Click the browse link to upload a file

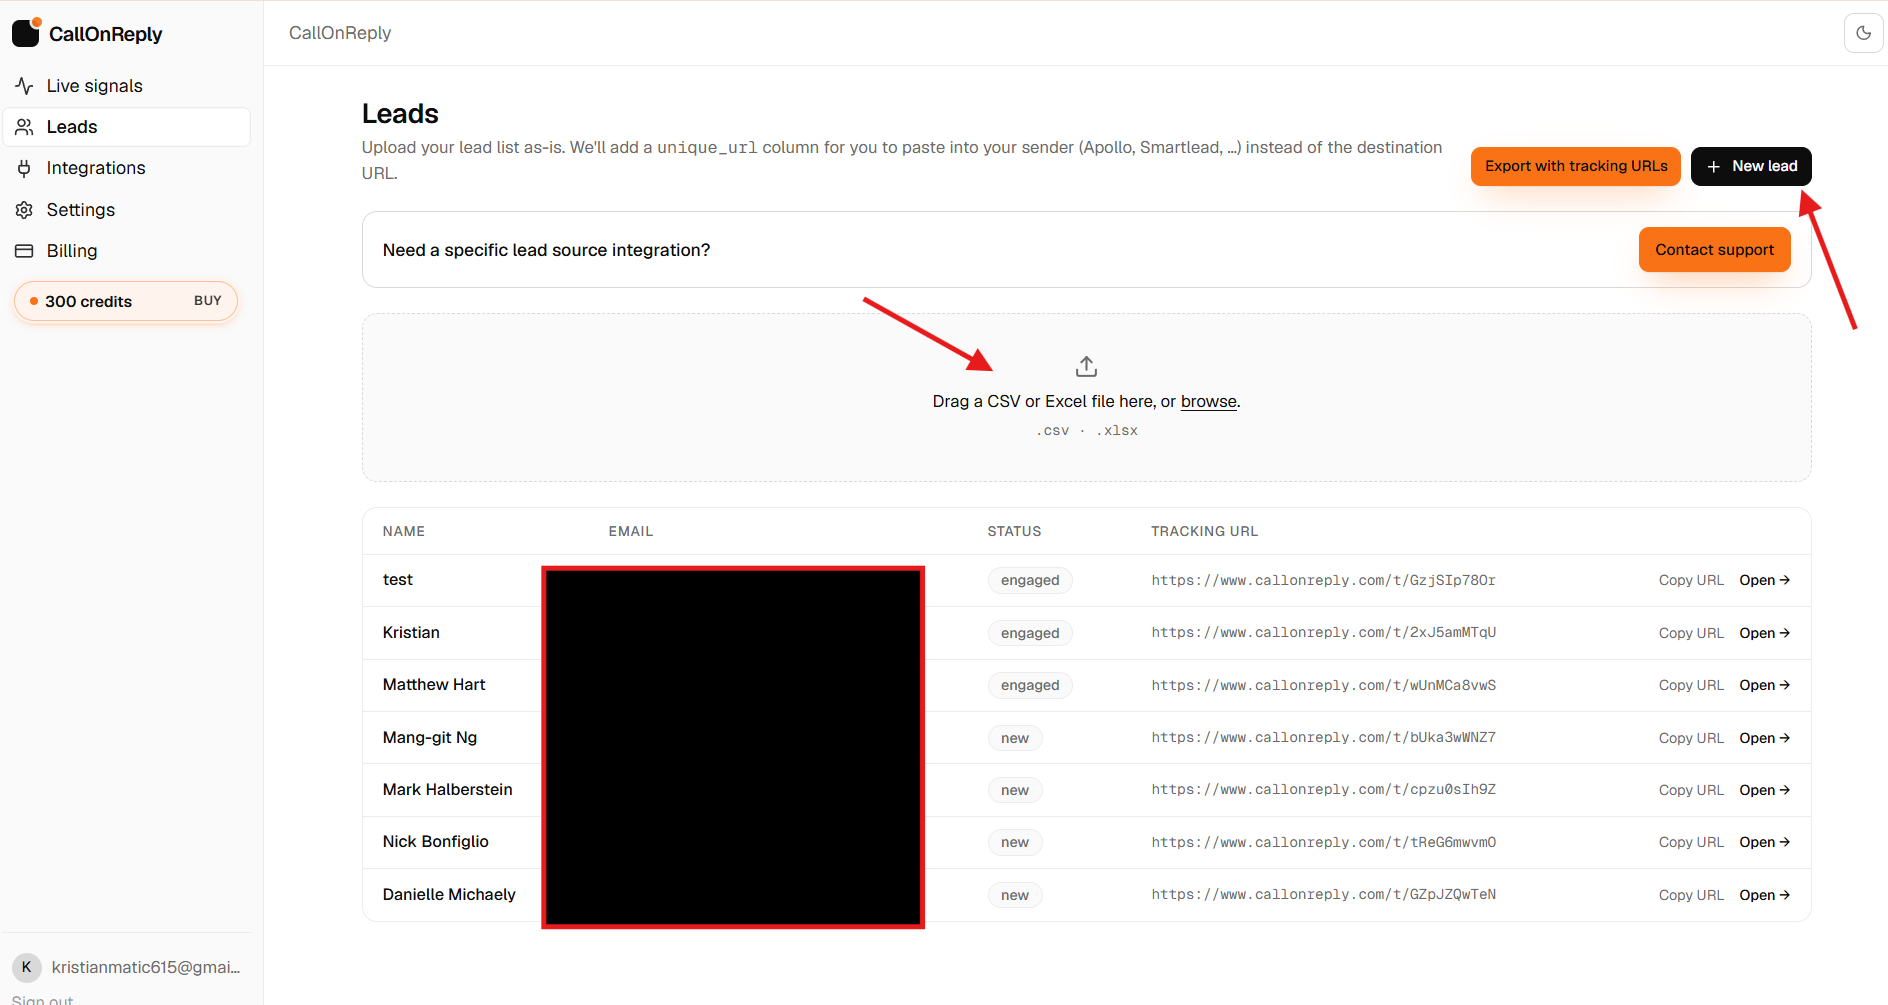coord(1208,401)
